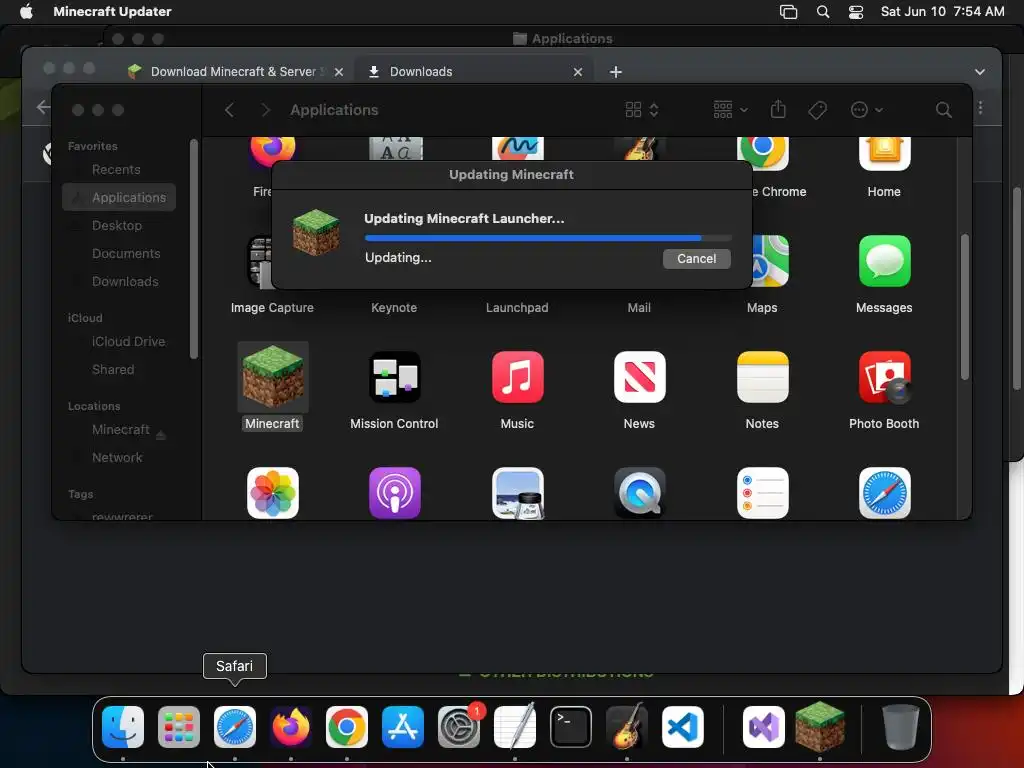Open Finder from the Dock
The width and height of the screenshot is (1024, 768).
tap(123, 727)
